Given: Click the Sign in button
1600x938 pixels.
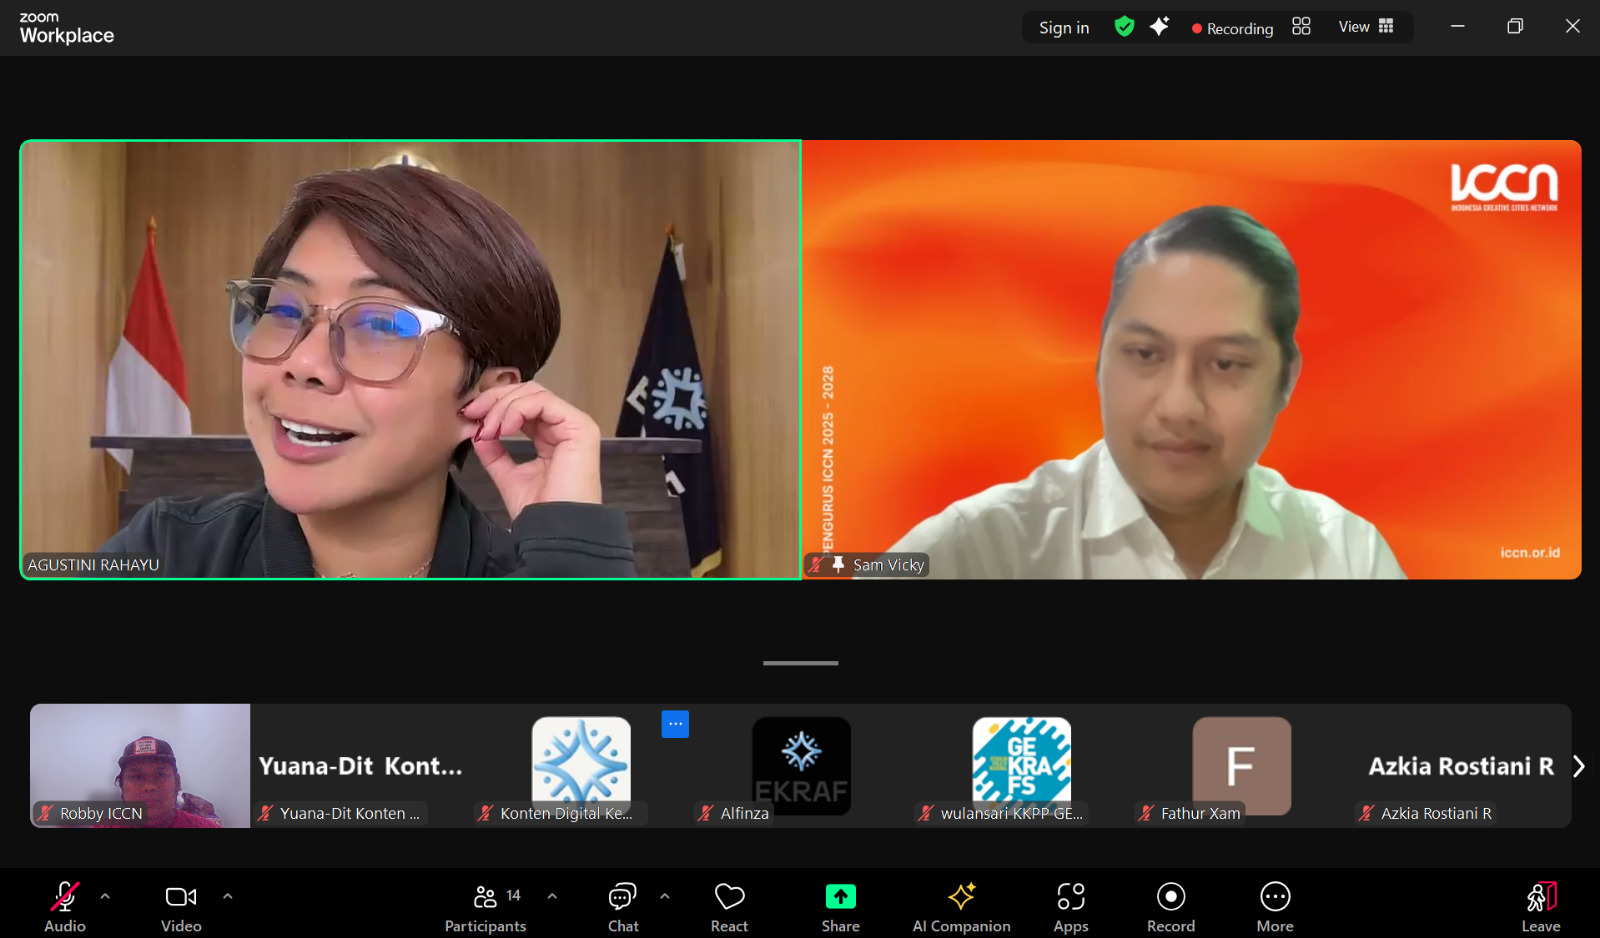Looking at the screenshot, I should (1064, 28).
